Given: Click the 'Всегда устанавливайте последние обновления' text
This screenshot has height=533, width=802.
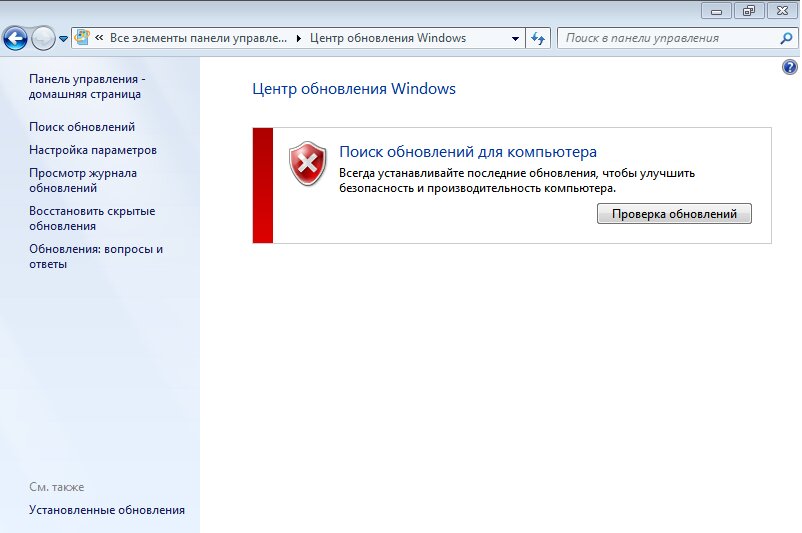Looking at the screenshot, I should (517, 181).
